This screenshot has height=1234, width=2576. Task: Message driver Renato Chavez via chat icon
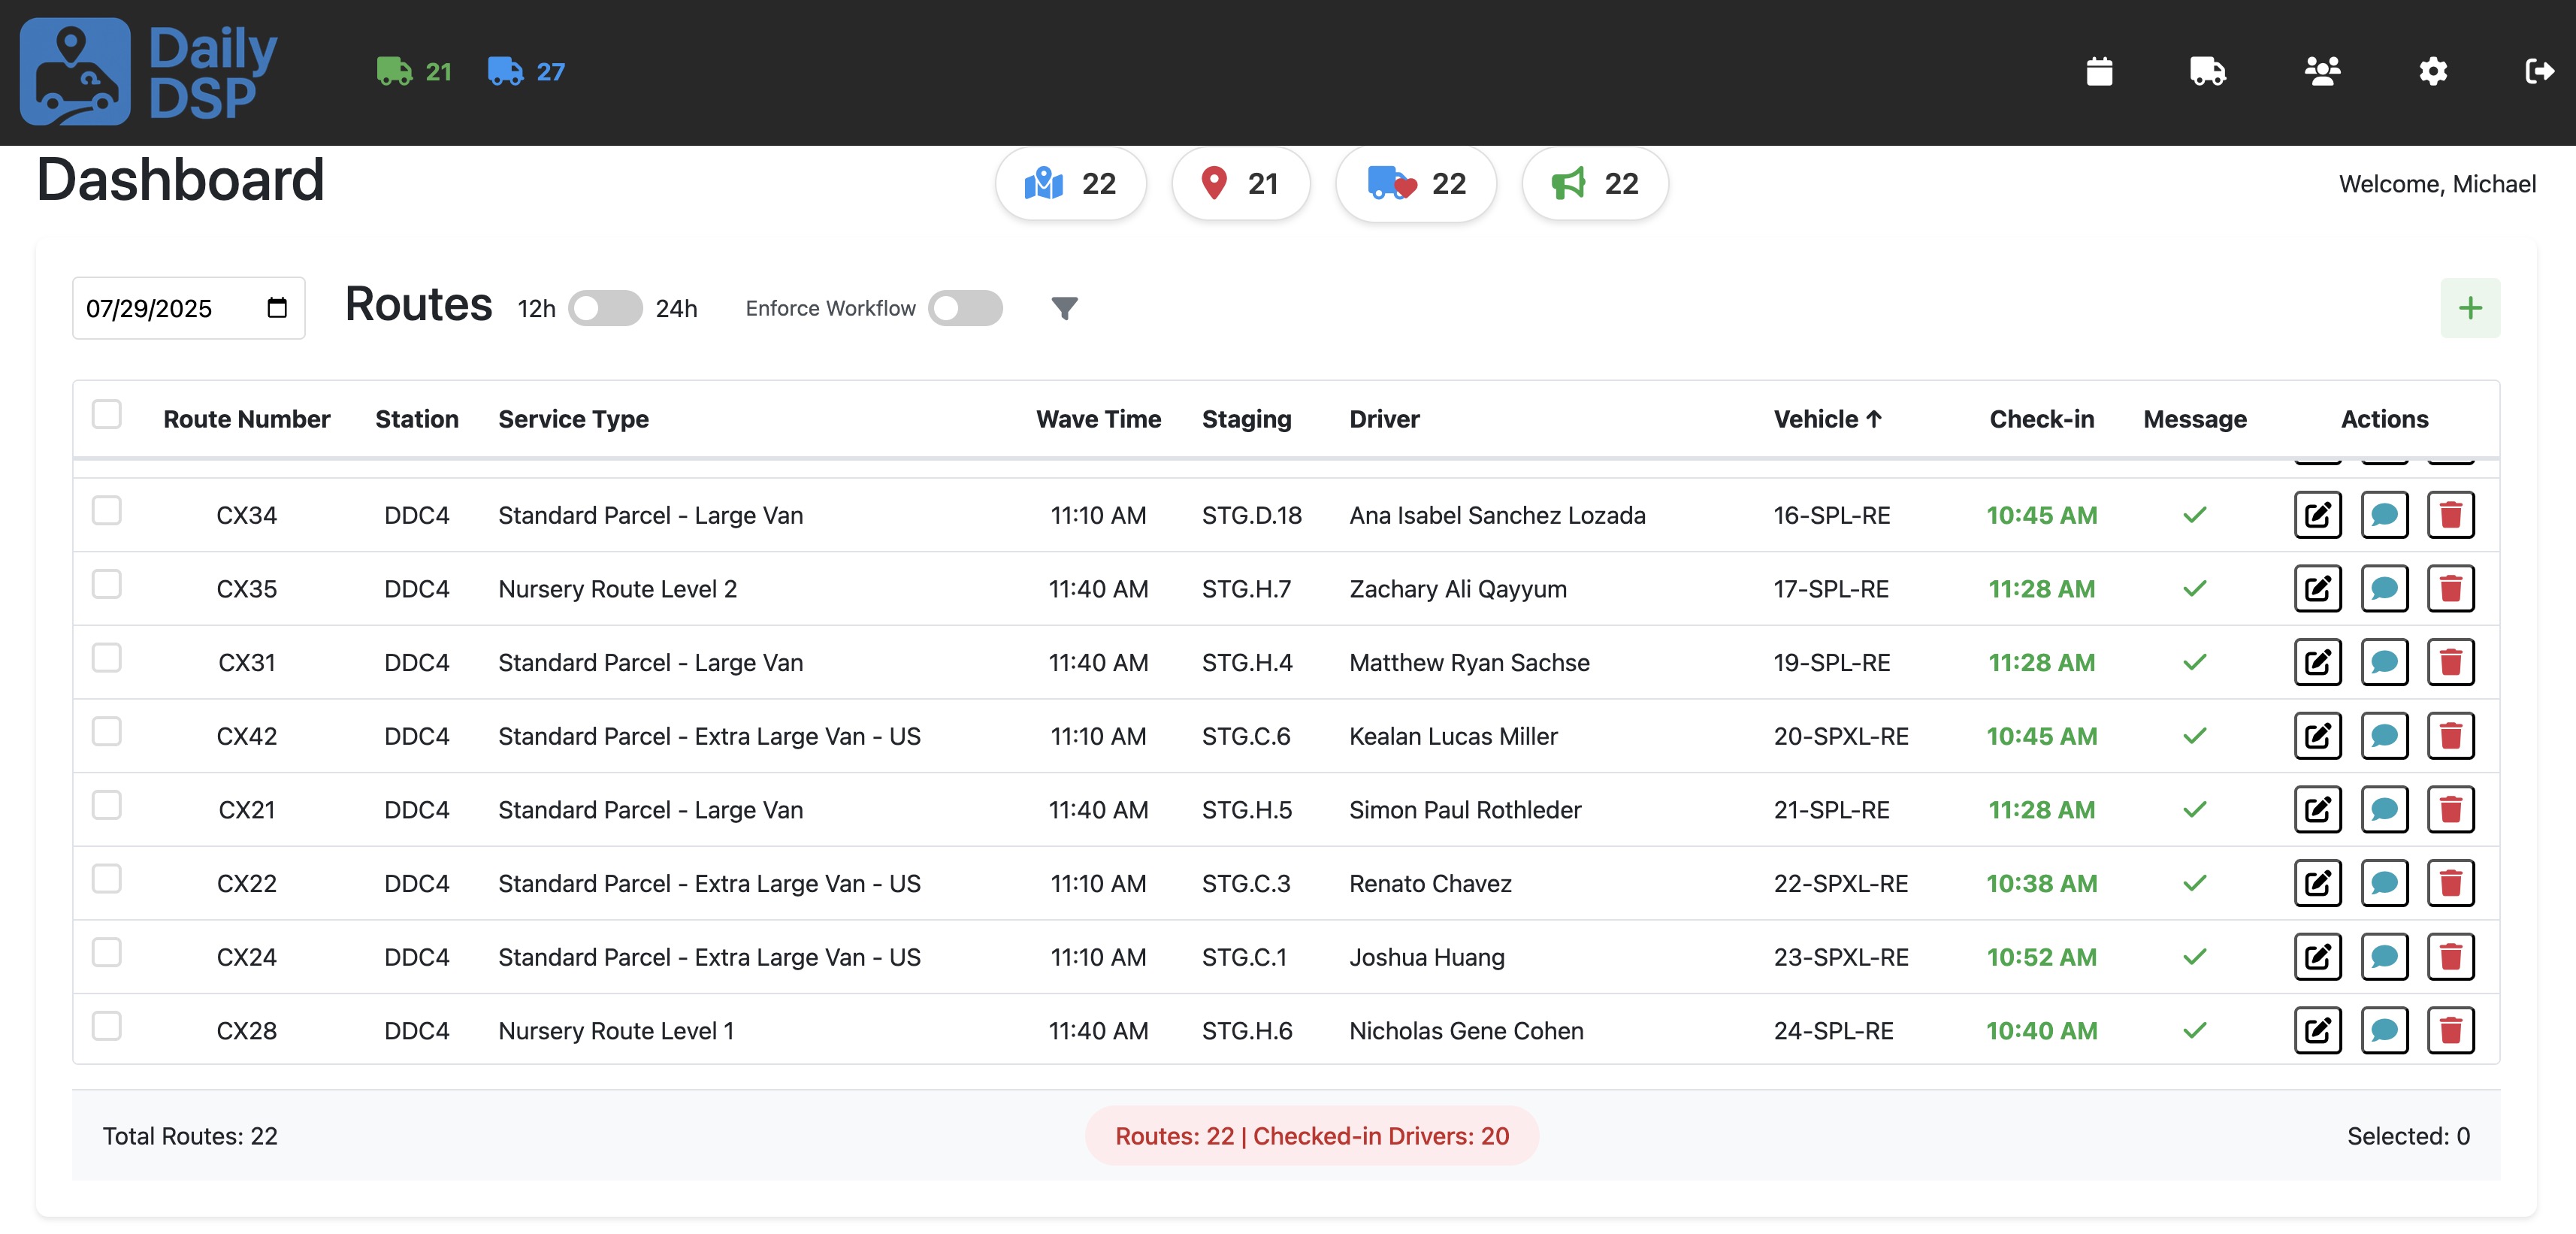[2385, 882]
